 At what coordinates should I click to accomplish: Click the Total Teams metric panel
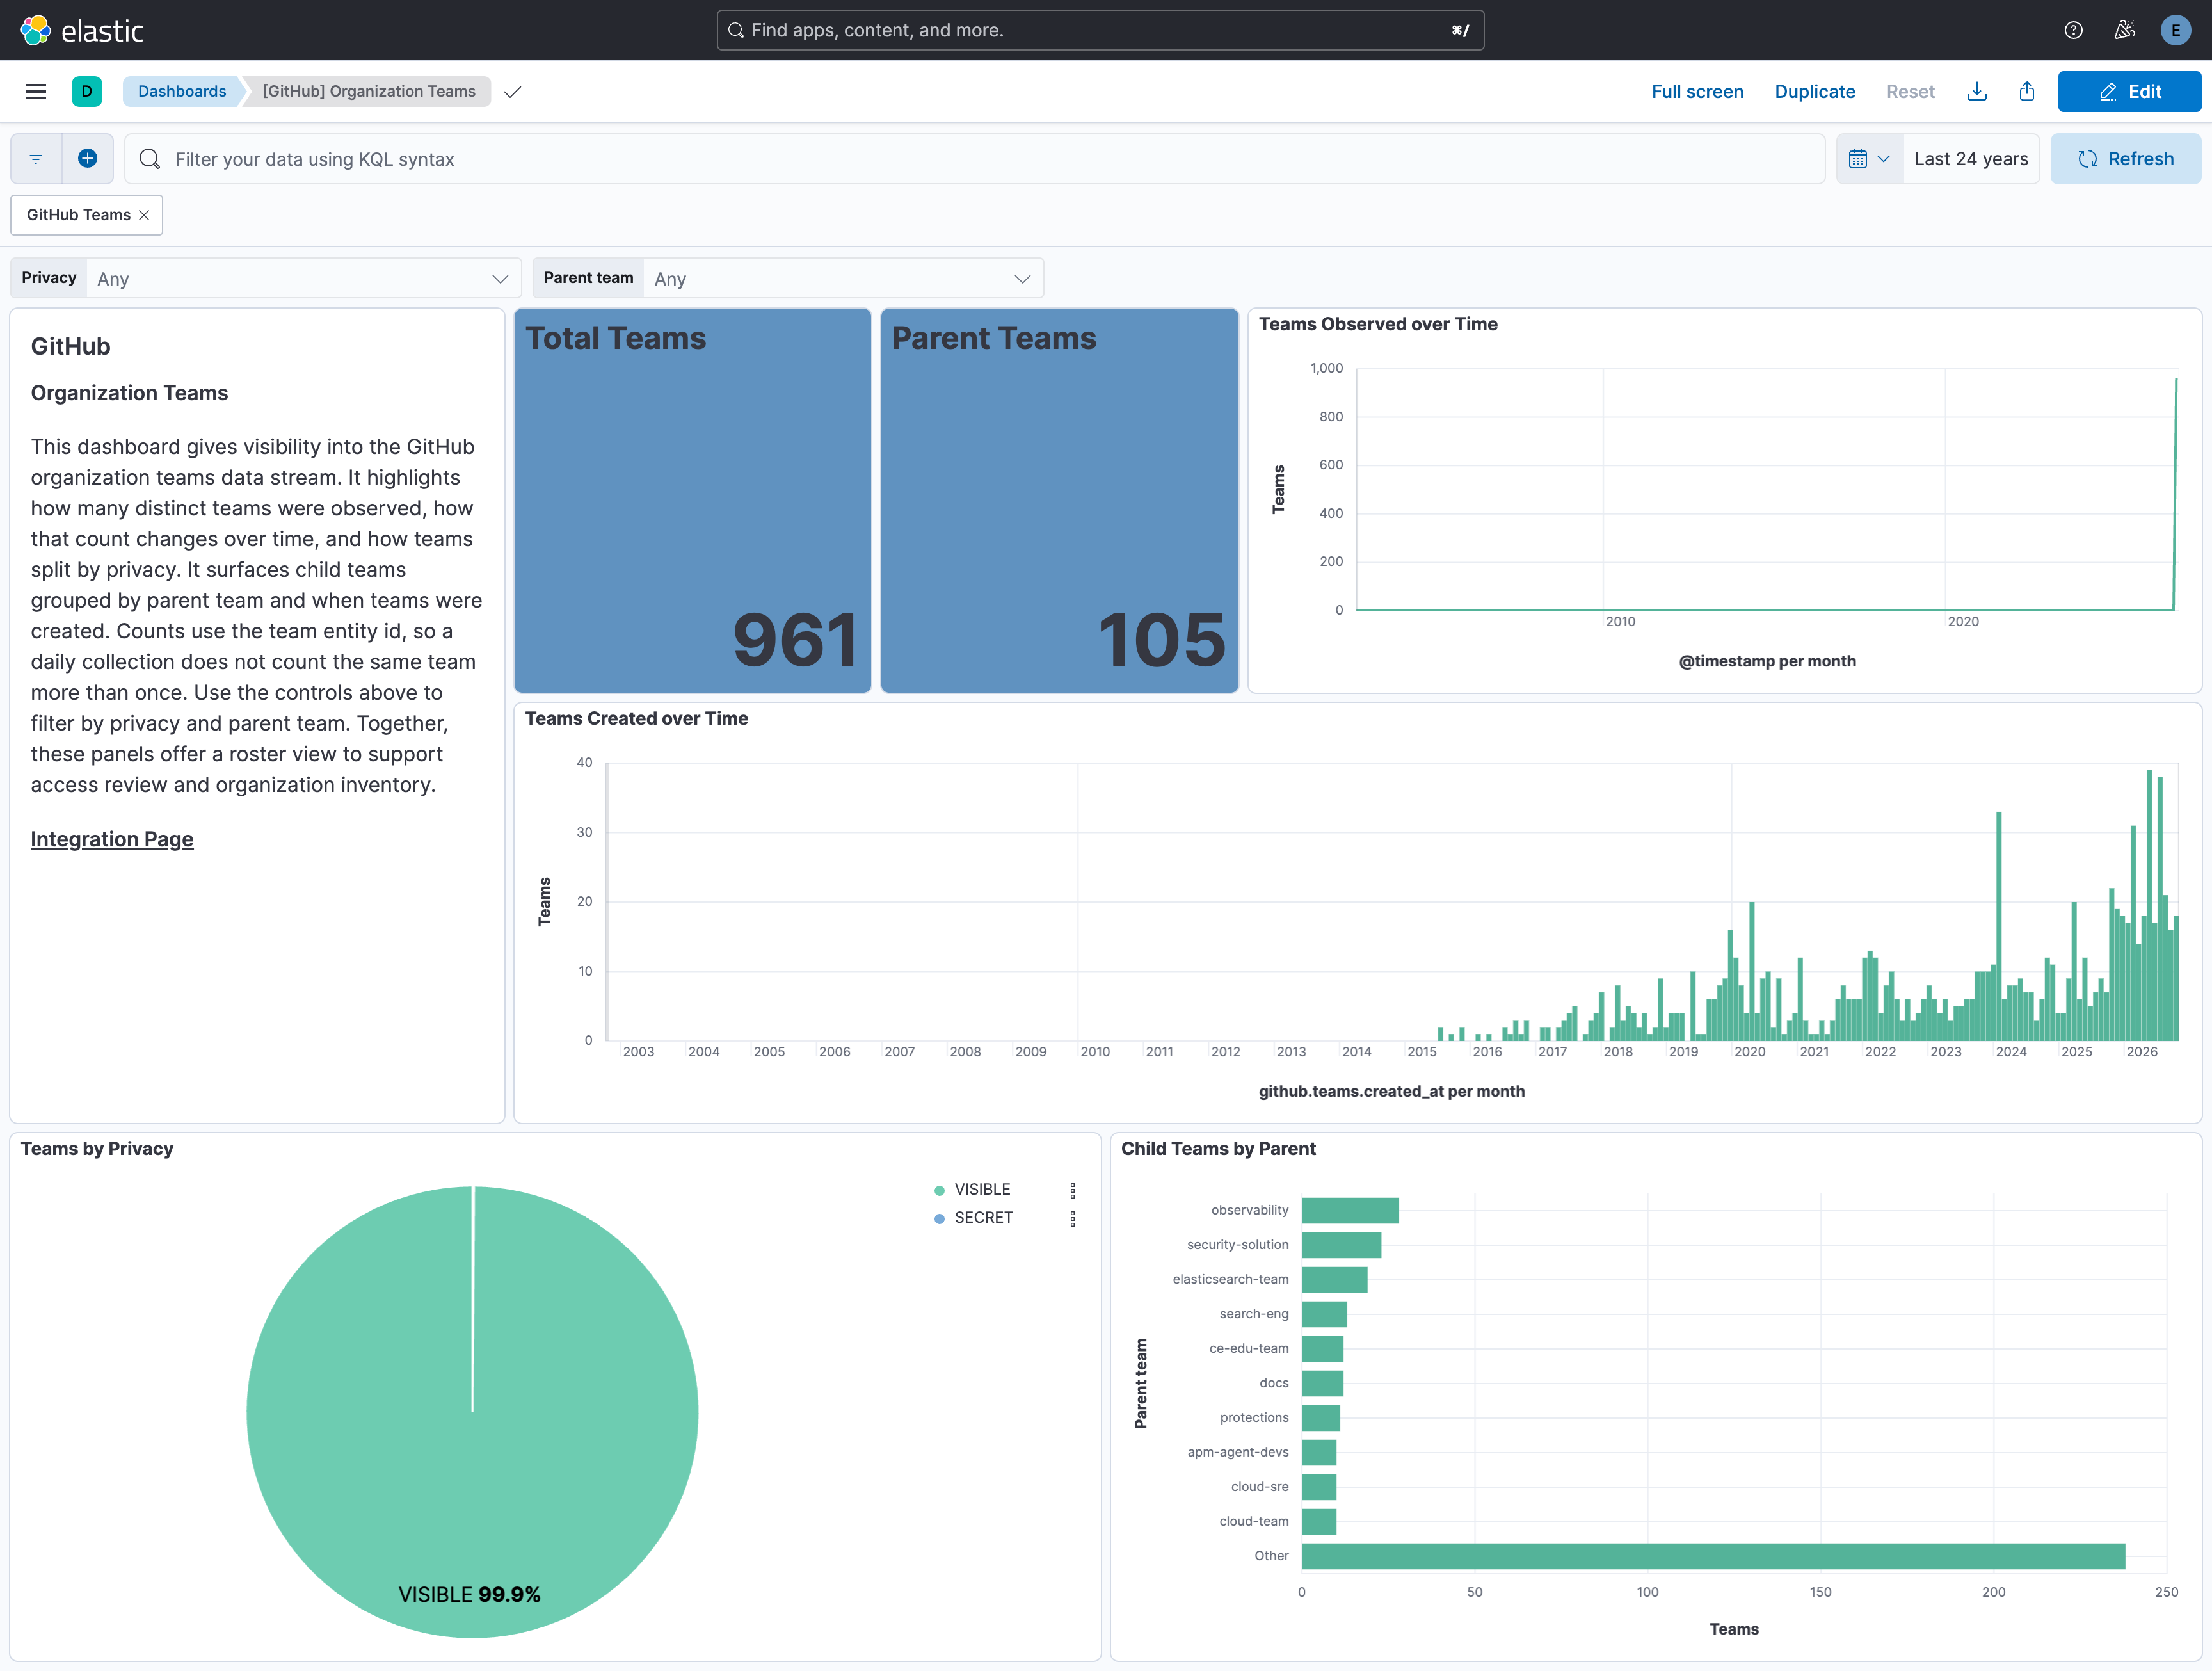tap(692, 500)
